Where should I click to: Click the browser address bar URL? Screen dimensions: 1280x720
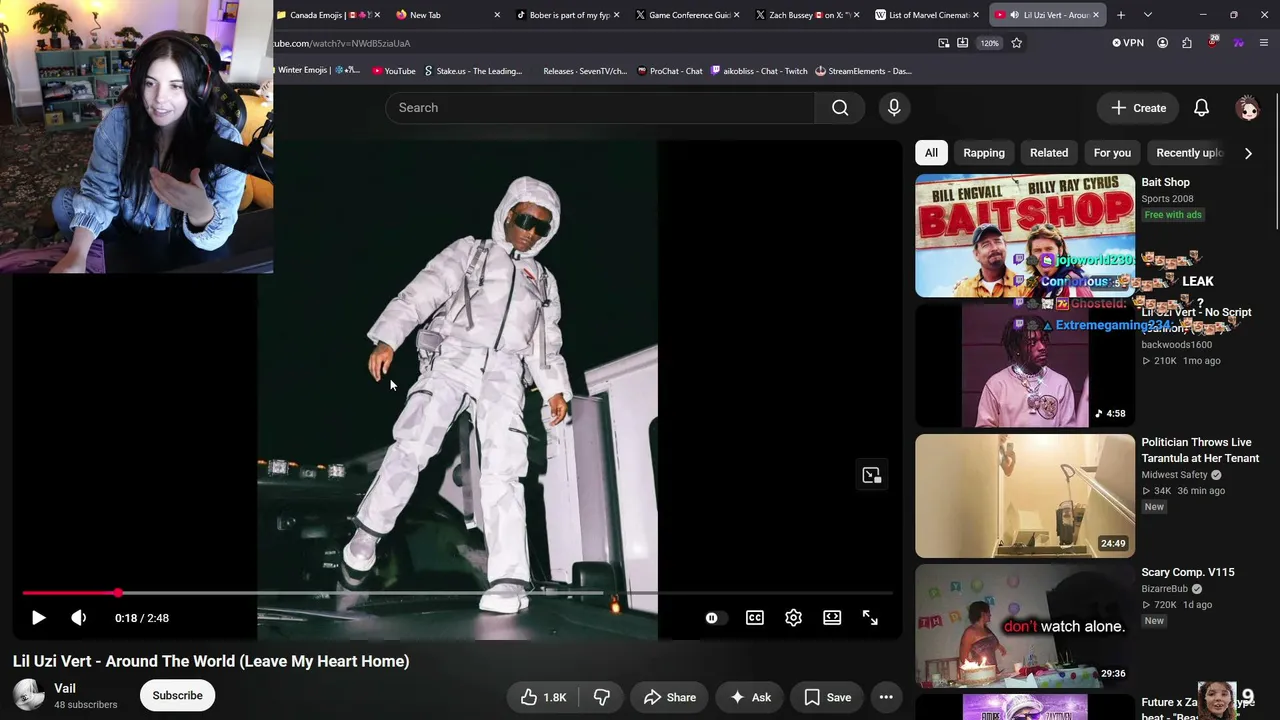pyautogui.click(x=342, y=43)
